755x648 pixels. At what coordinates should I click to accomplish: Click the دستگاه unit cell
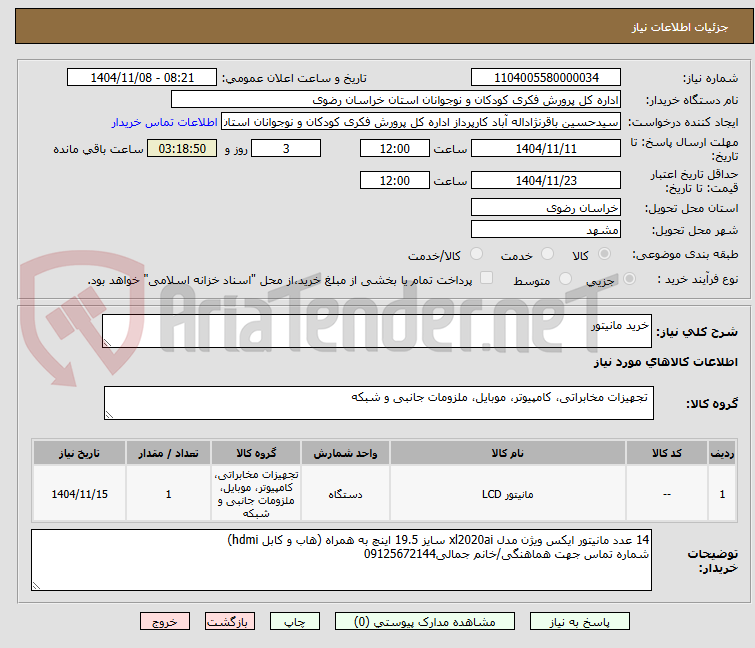pos(345,494)
